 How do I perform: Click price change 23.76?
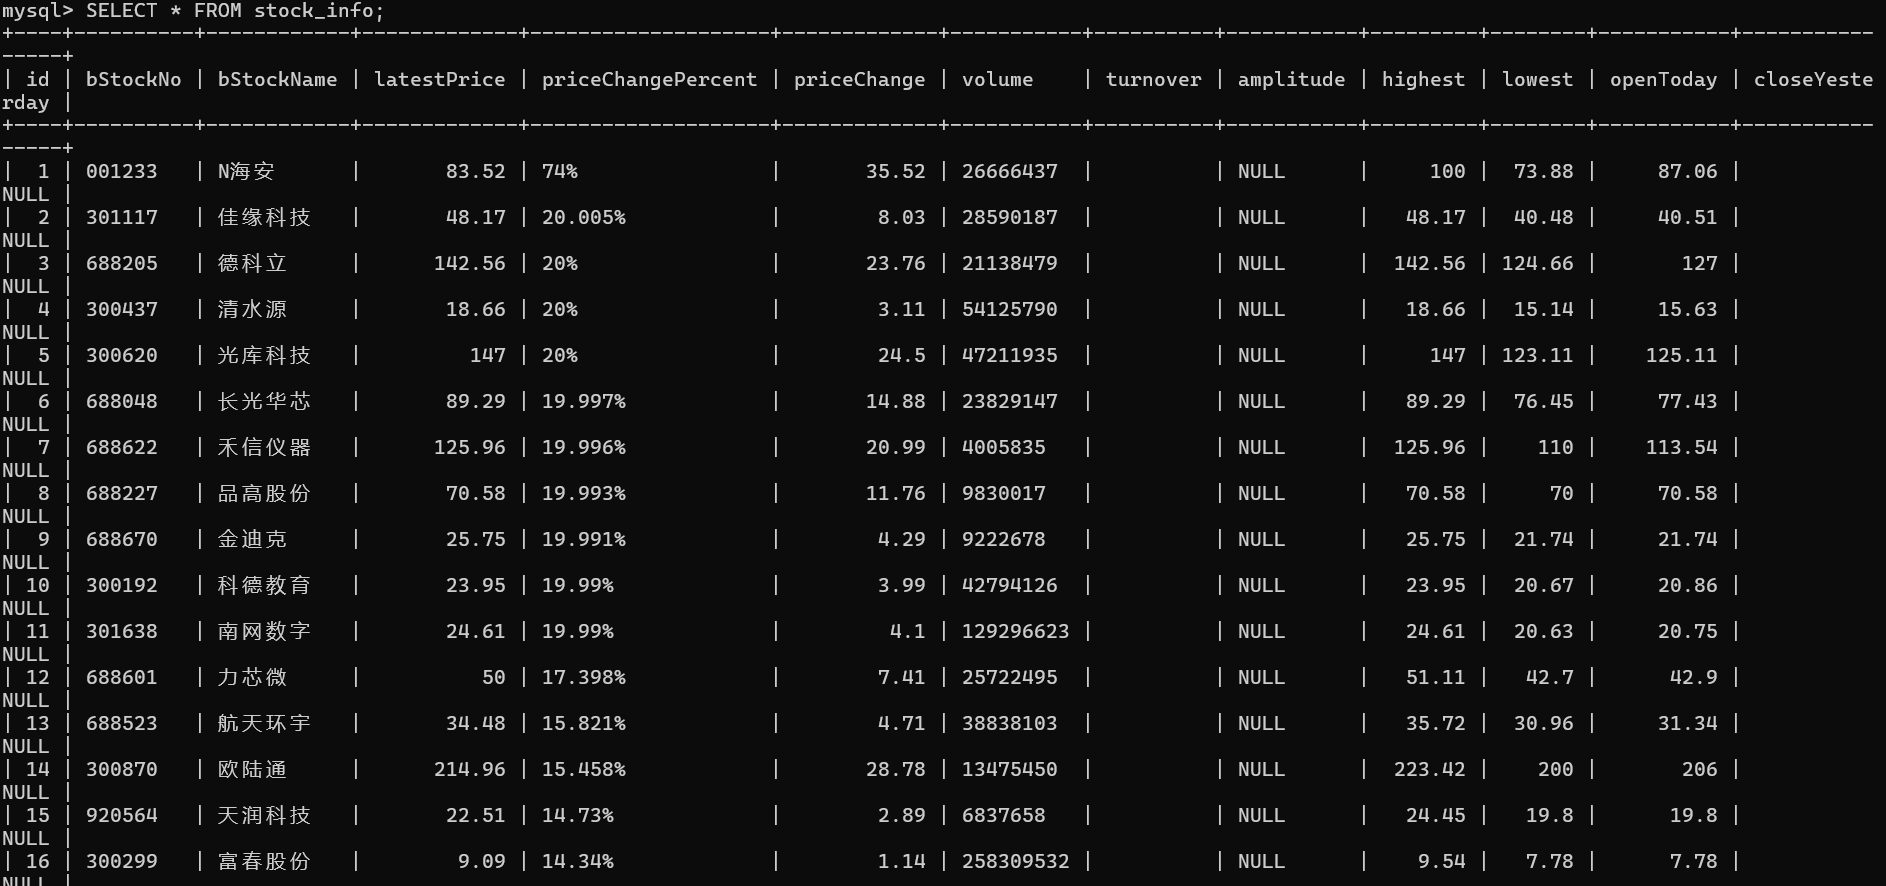tap(896, 263)
